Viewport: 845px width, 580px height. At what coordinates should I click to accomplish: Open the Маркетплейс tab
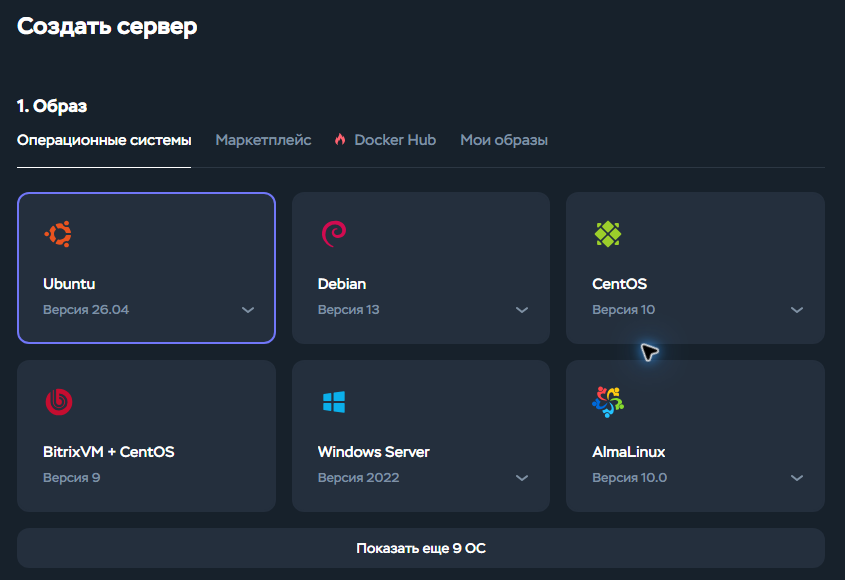[x=264, y=140]
